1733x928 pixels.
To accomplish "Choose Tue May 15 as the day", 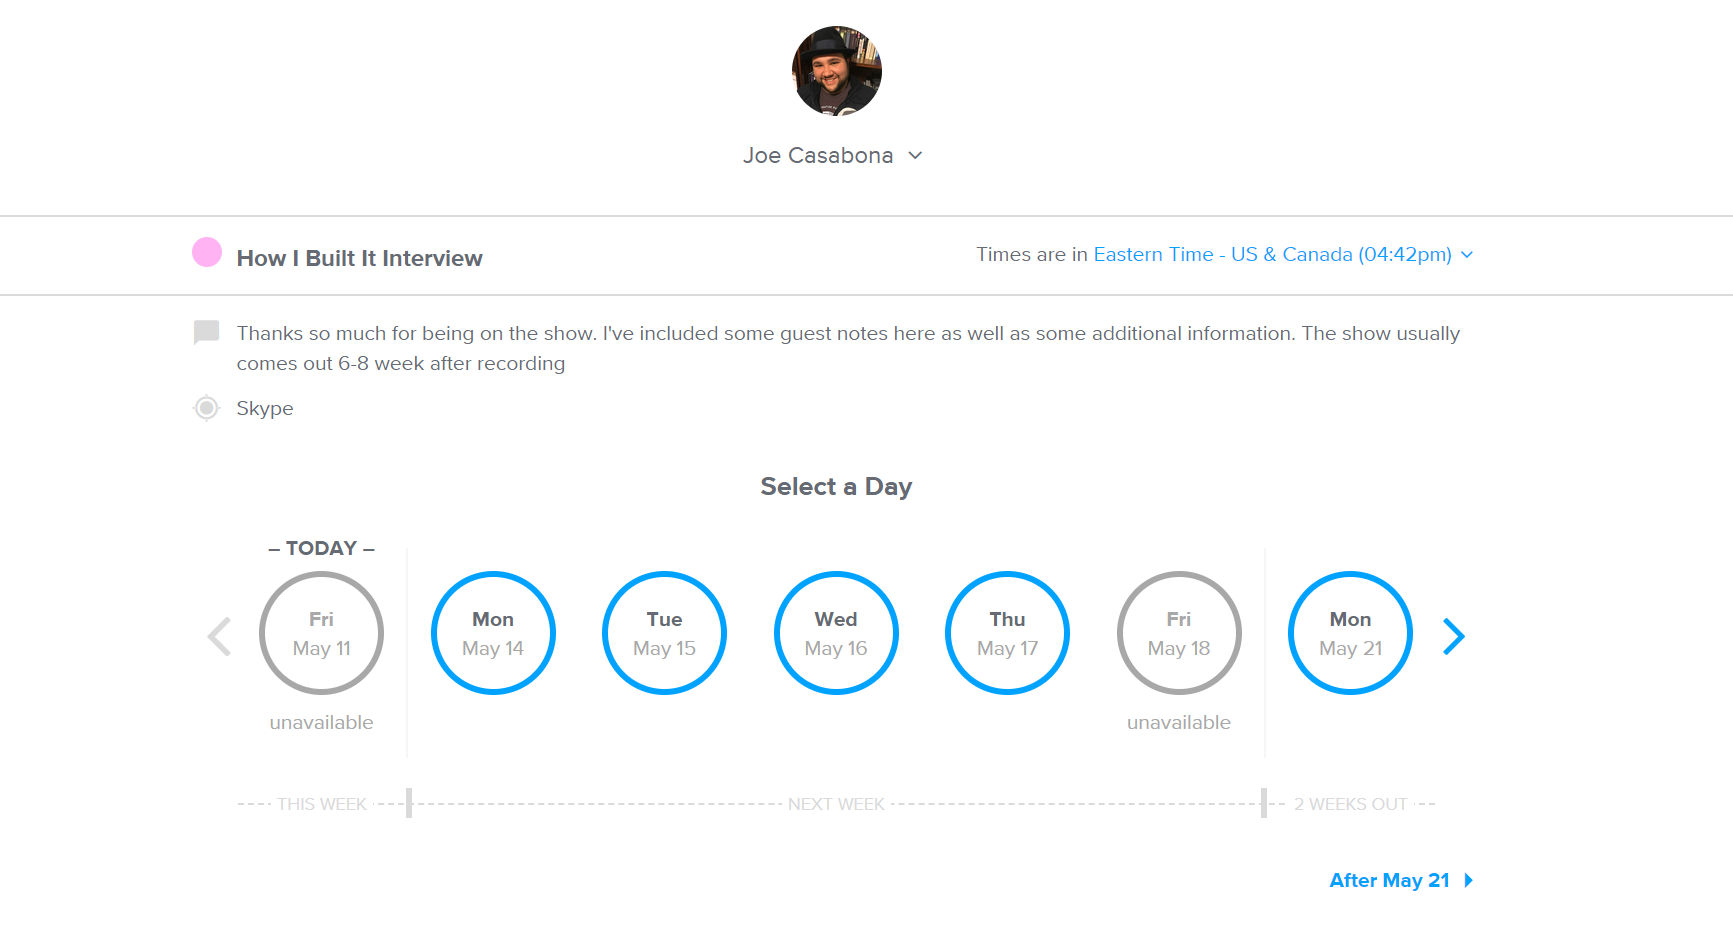I will (664, 633).
